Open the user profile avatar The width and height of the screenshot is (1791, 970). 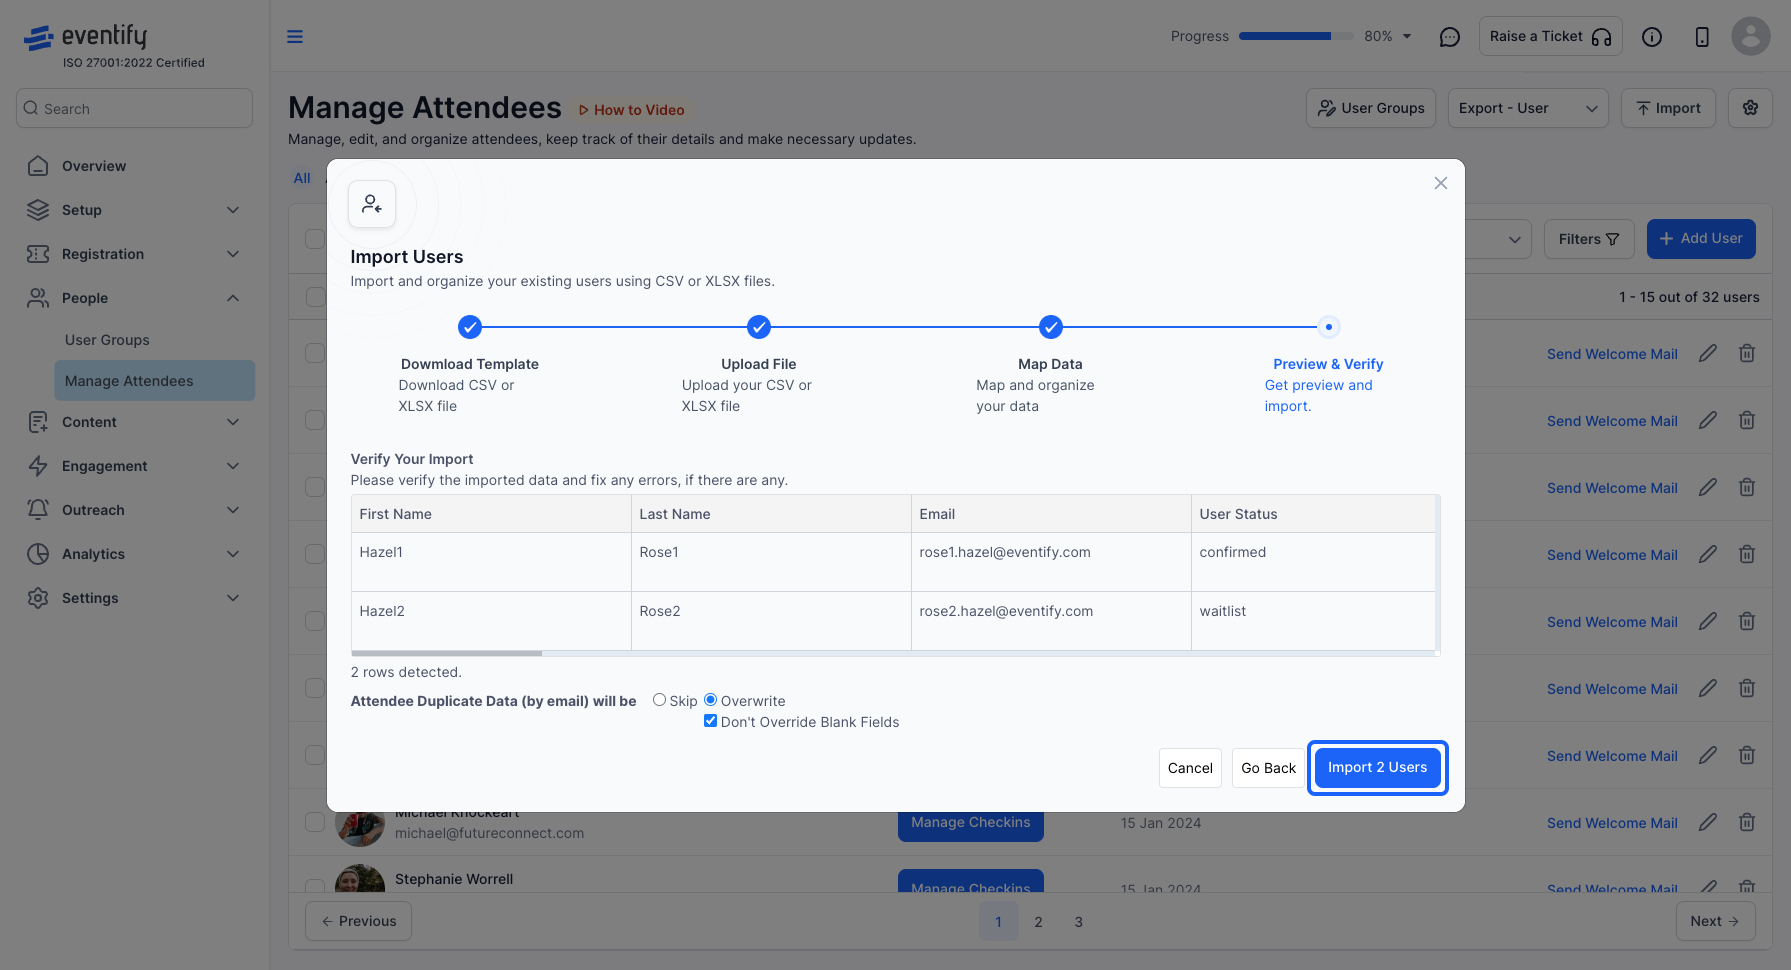(1751, 36)
